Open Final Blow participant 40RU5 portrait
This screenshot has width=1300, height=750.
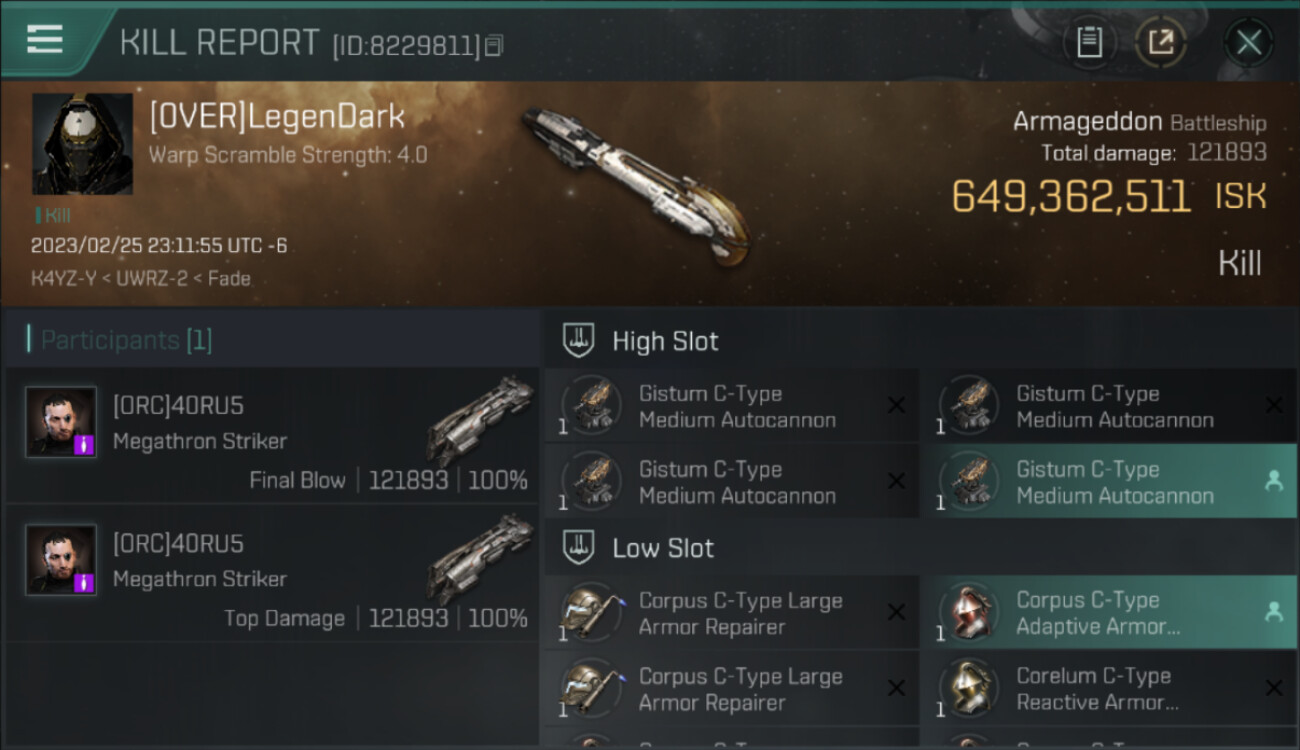[61, 422]
